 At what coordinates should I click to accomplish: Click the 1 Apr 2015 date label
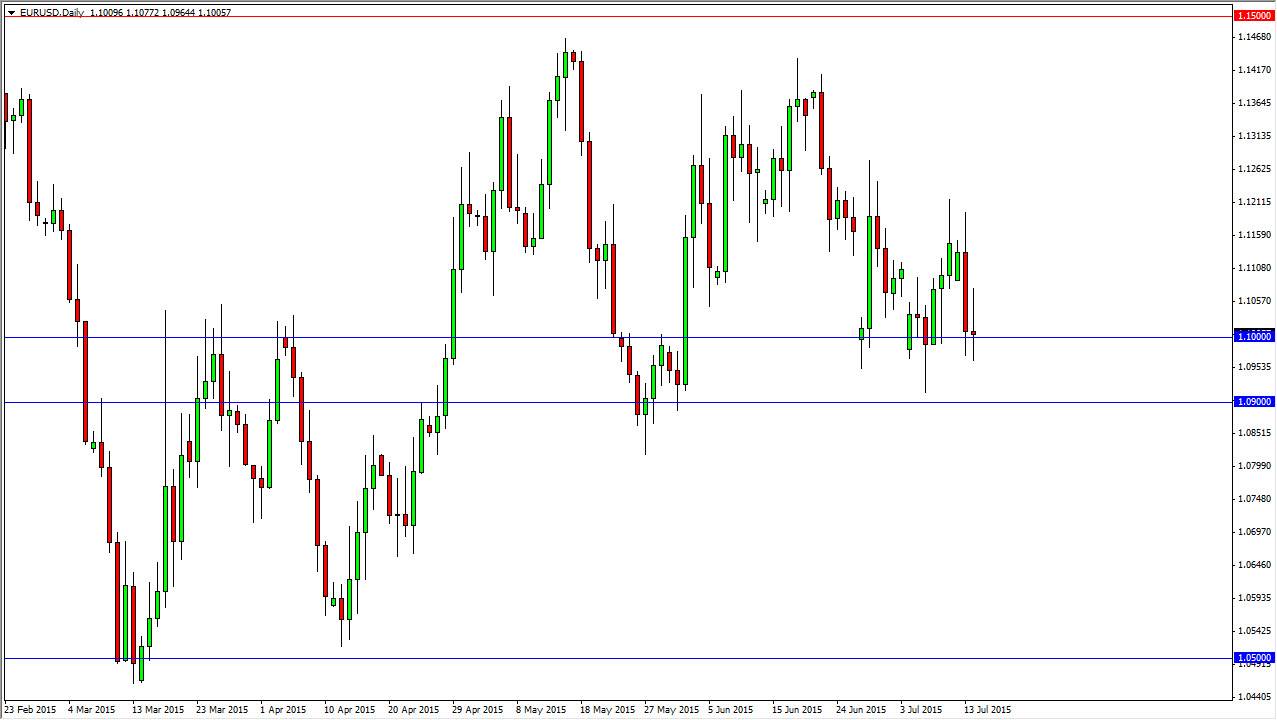(x=283, y=710)
